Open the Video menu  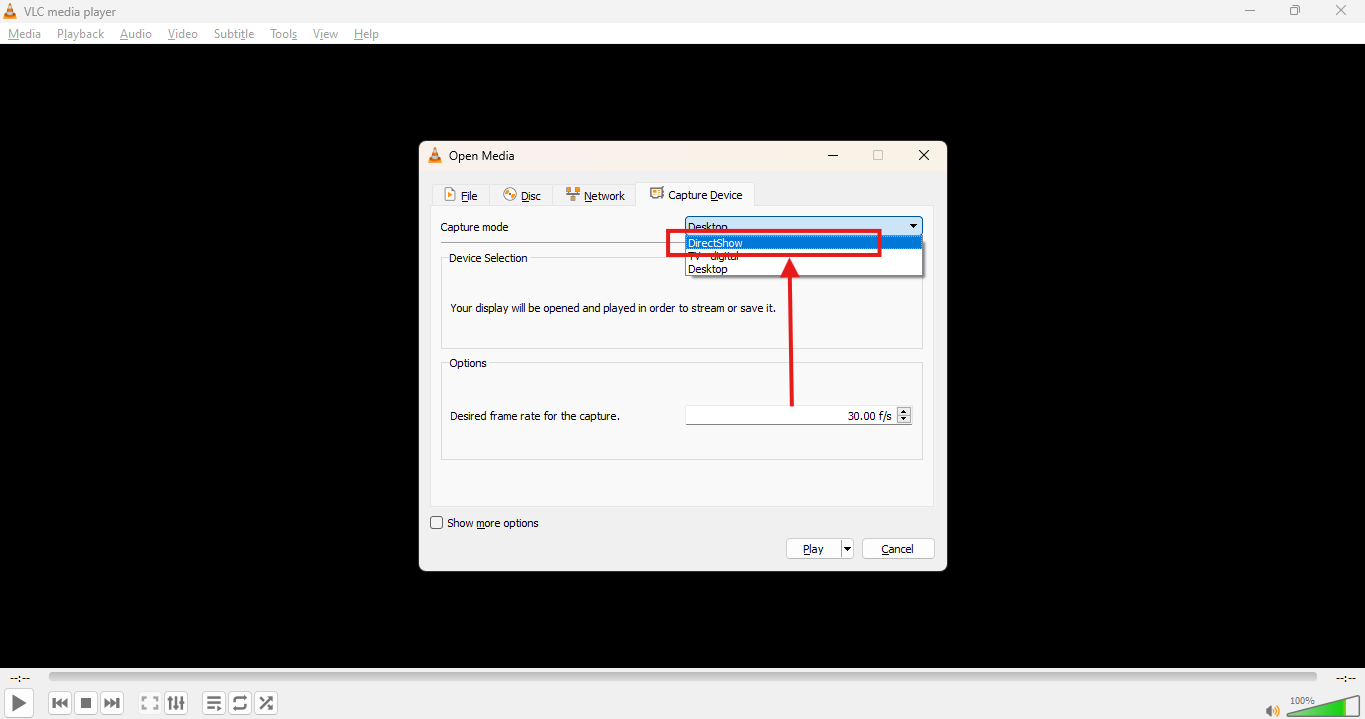pos(183,34)
